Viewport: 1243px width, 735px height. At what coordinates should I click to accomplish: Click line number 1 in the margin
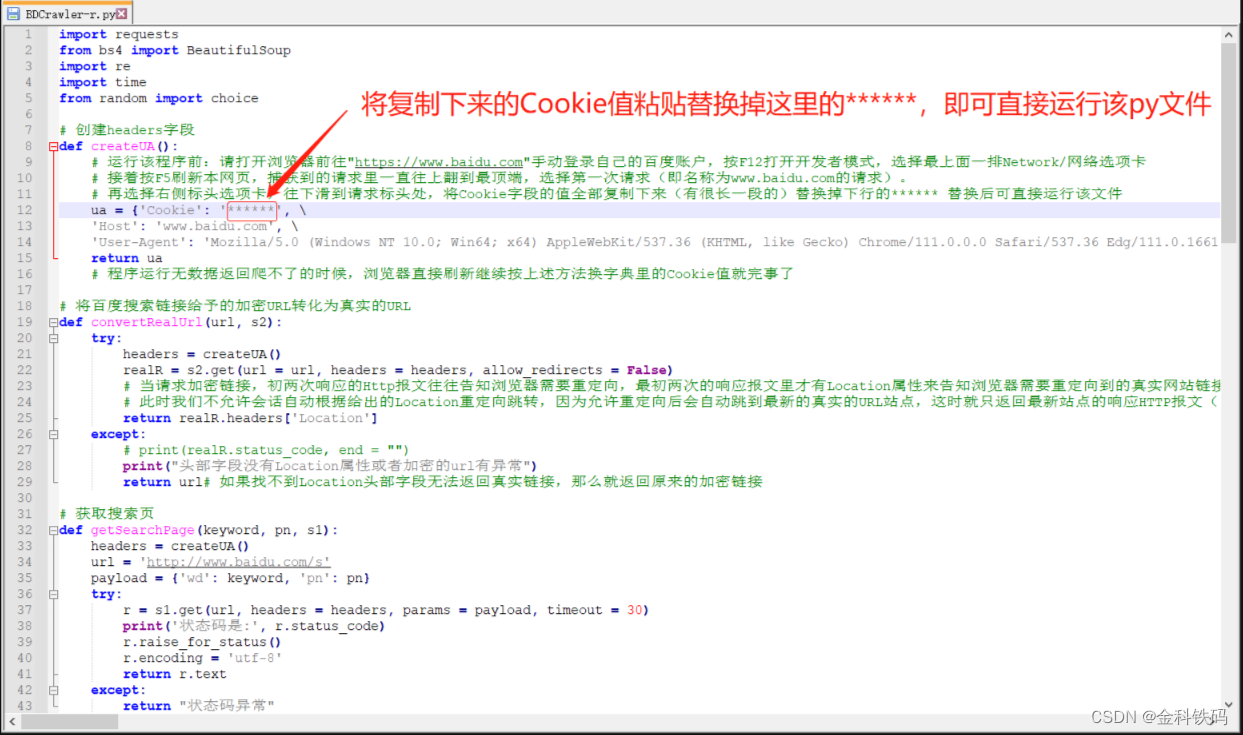pyautogui.click(x=29, y=34)
